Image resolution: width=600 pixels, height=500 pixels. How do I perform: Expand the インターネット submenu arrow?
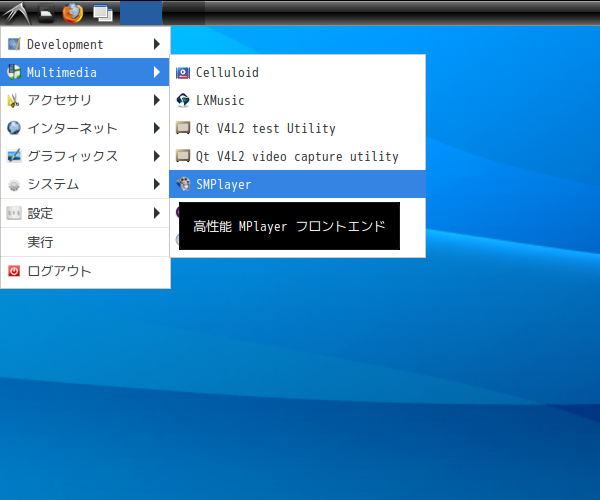click(157, 128)
